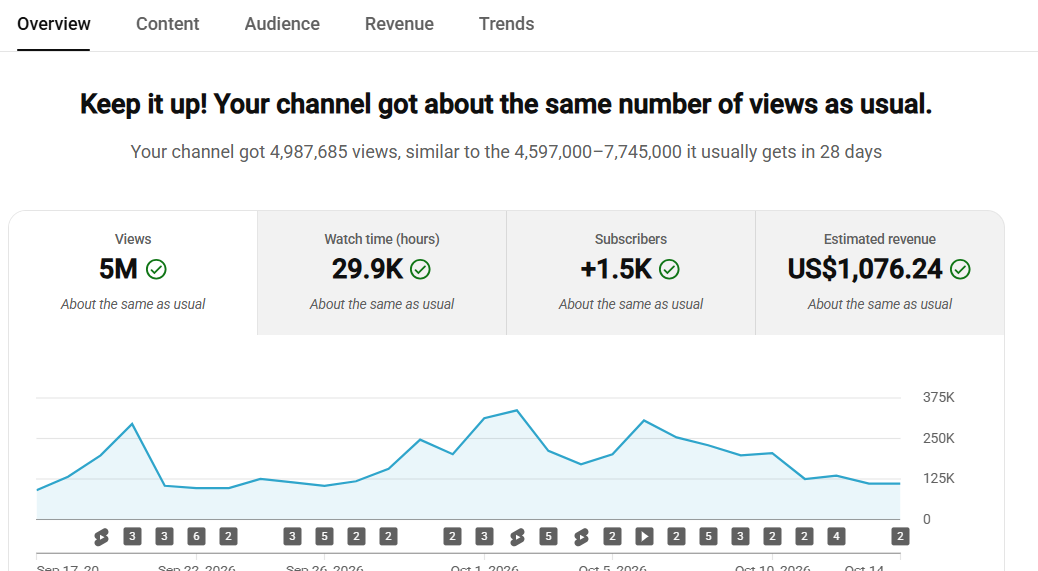
Task: Click the badge 2 directly left of badge 4
Action: tap(804, 537)
